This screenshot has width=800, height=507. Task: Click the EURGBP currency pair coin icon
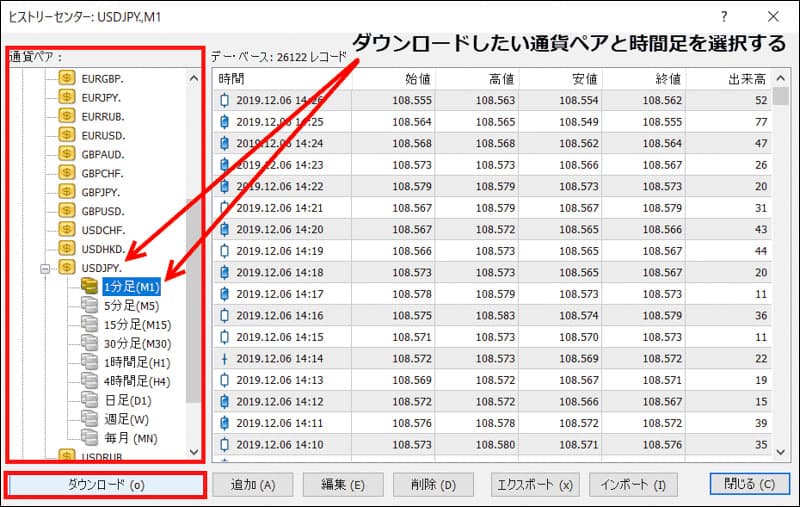tap(67, 77)
